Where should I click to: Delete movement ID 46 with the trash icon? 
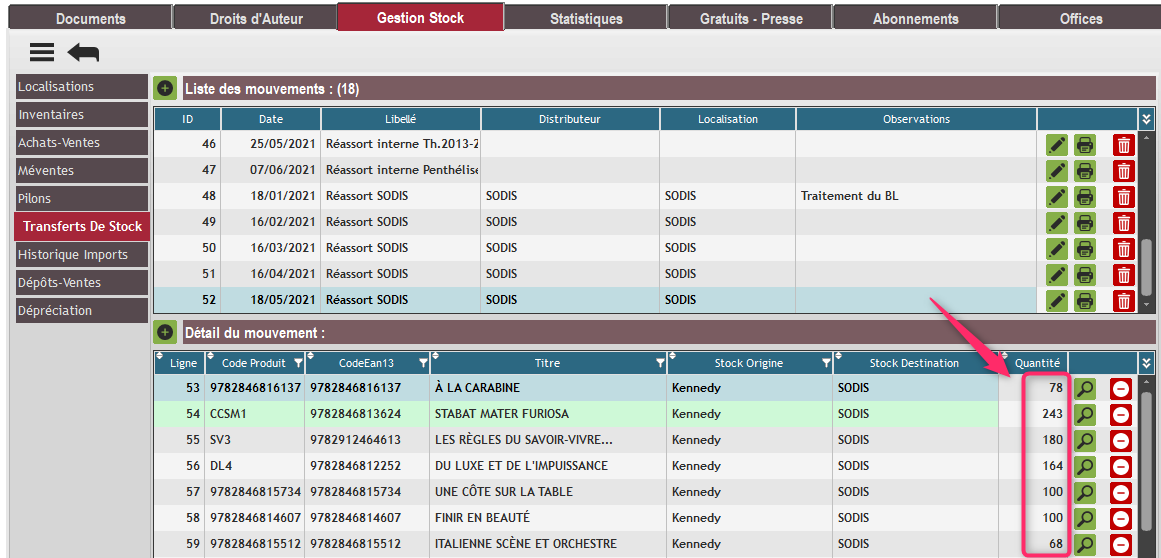click(x=1124, y=145)
